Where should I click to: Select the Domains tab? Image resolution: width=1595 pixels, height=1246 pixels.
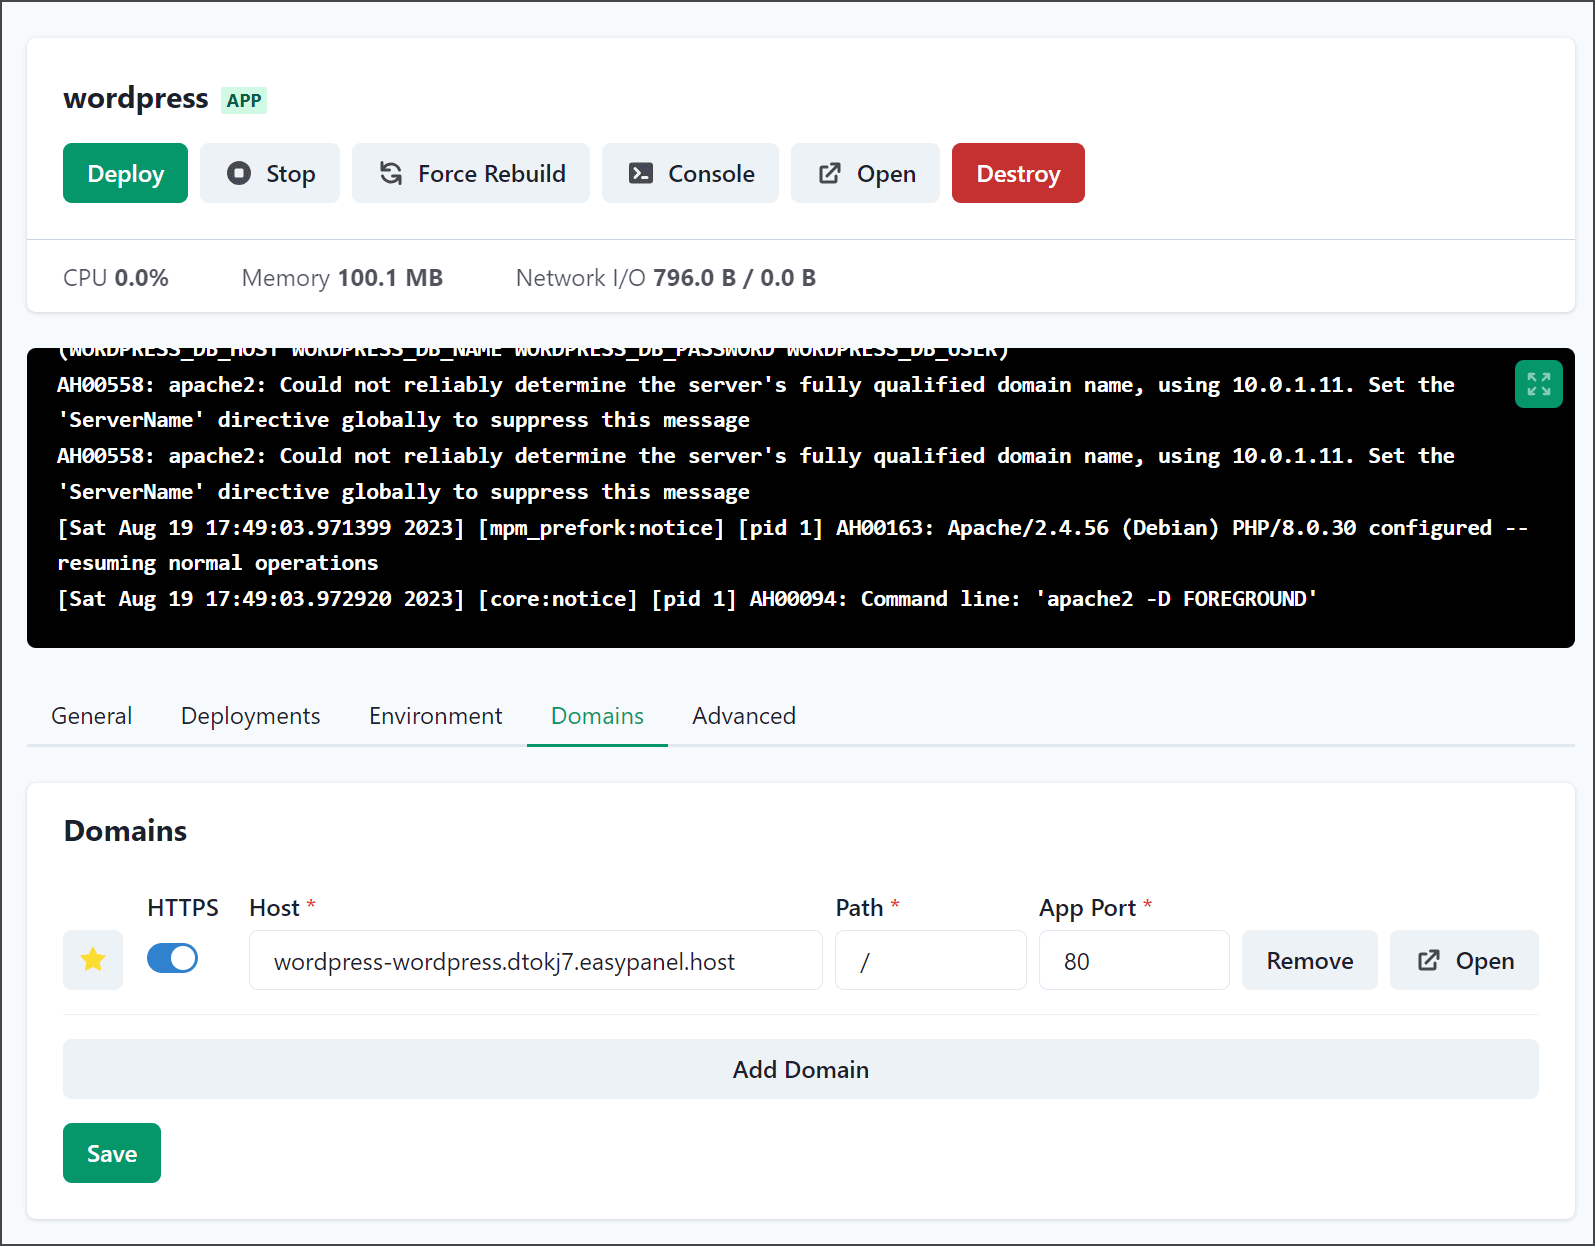pyautogui.click(x=597, y=716)
